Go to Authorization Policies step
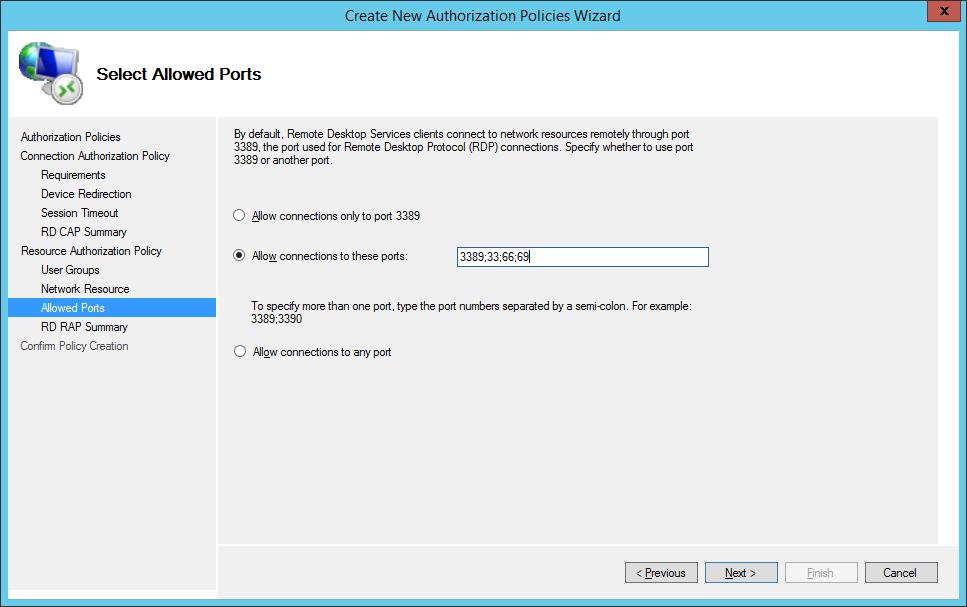Viewport: 967px width, 607px height. pos(70,137)
